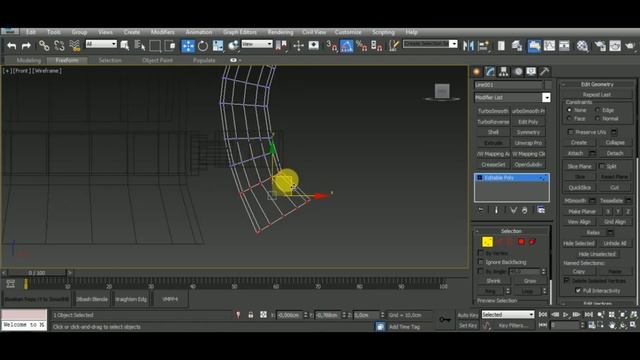640x360 pixels.
Task: Click the Align tool icon
Action: pyautogui.click(x=484, y=46)
